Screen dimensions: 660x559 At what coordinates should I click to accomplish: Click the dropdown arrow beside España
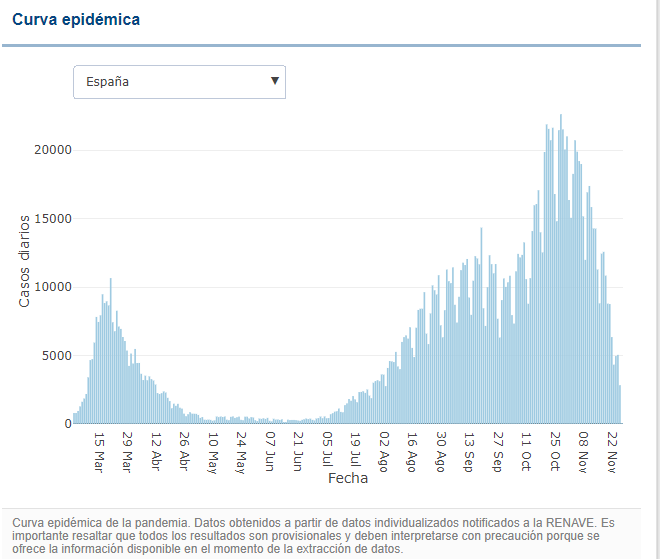[275, 82]
